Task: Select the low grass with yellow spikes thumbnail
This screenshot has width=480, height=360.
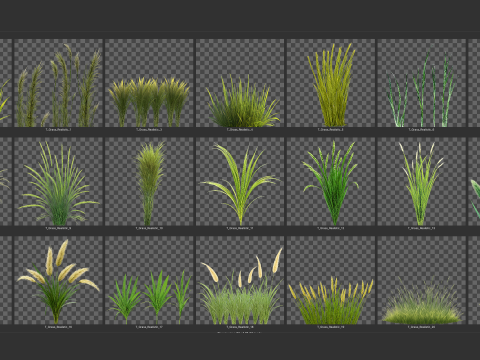Action: pyautogui.click(x=331, y=280)
